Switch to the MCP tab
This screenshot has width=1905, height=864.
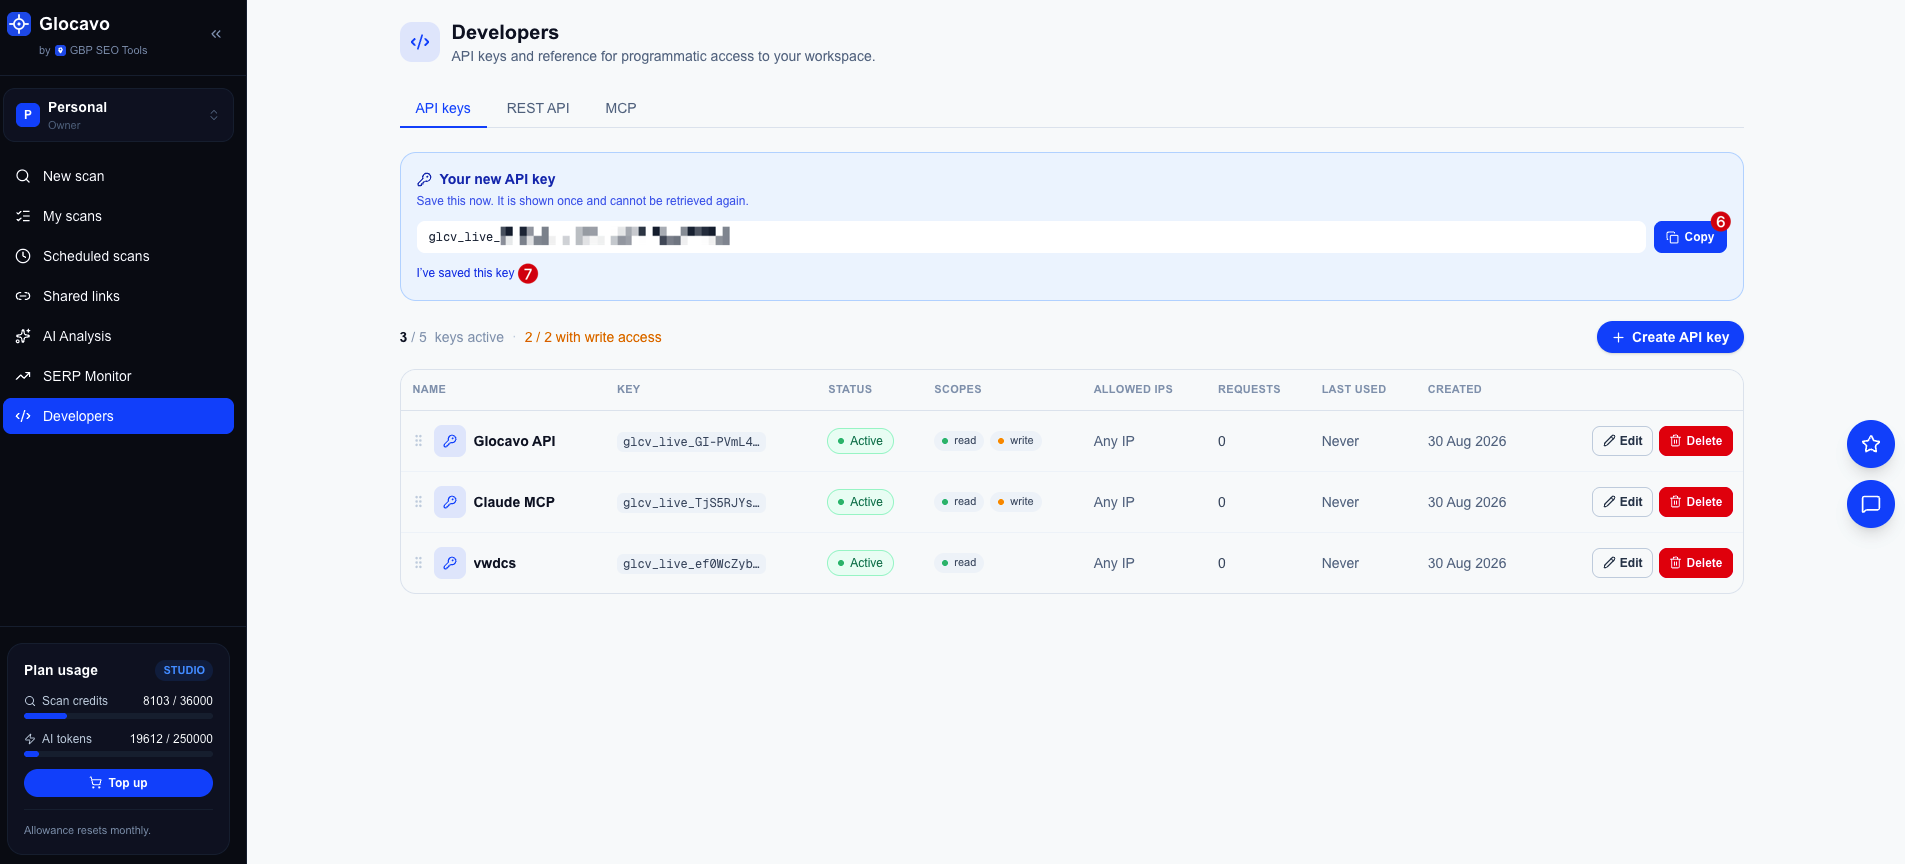click(x=621, y=108)
